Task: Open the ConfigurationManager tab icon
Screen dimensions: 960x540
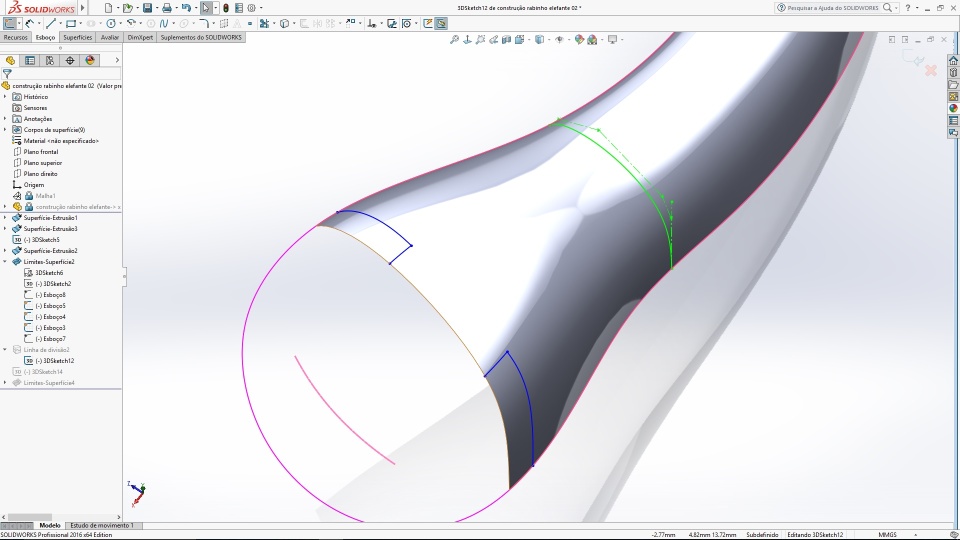Action: (x=50, y=60)
